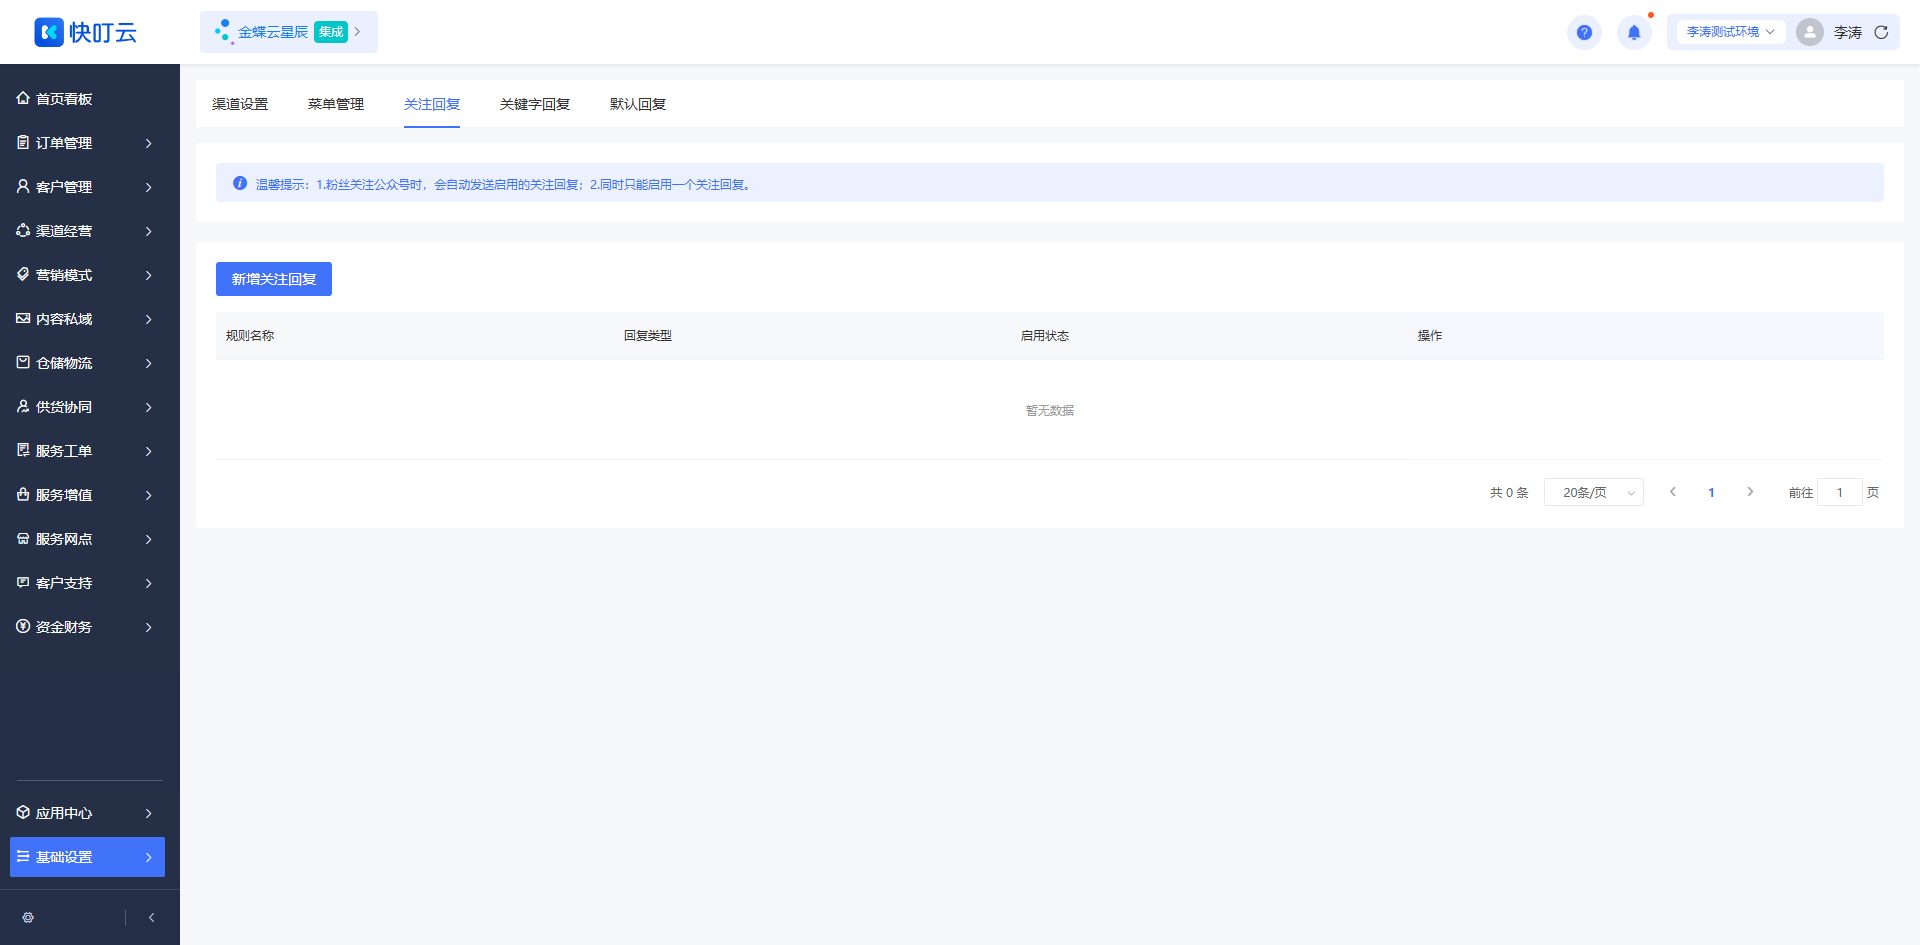Click the 基础设置 settings icon
Viewport: 1920px width, 945px height.
(23, 856)
